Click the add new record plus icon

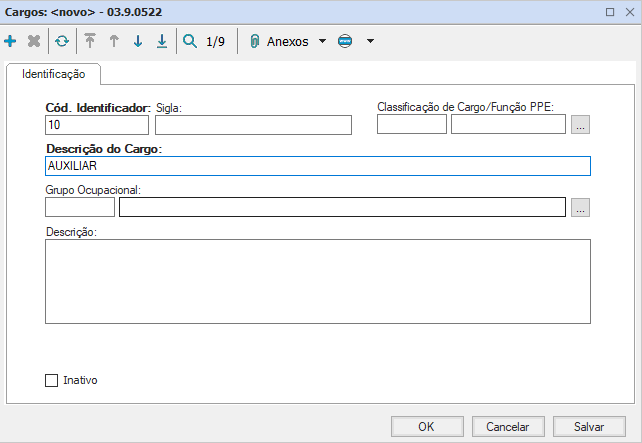pyautogui.click(x=11, y=42)
